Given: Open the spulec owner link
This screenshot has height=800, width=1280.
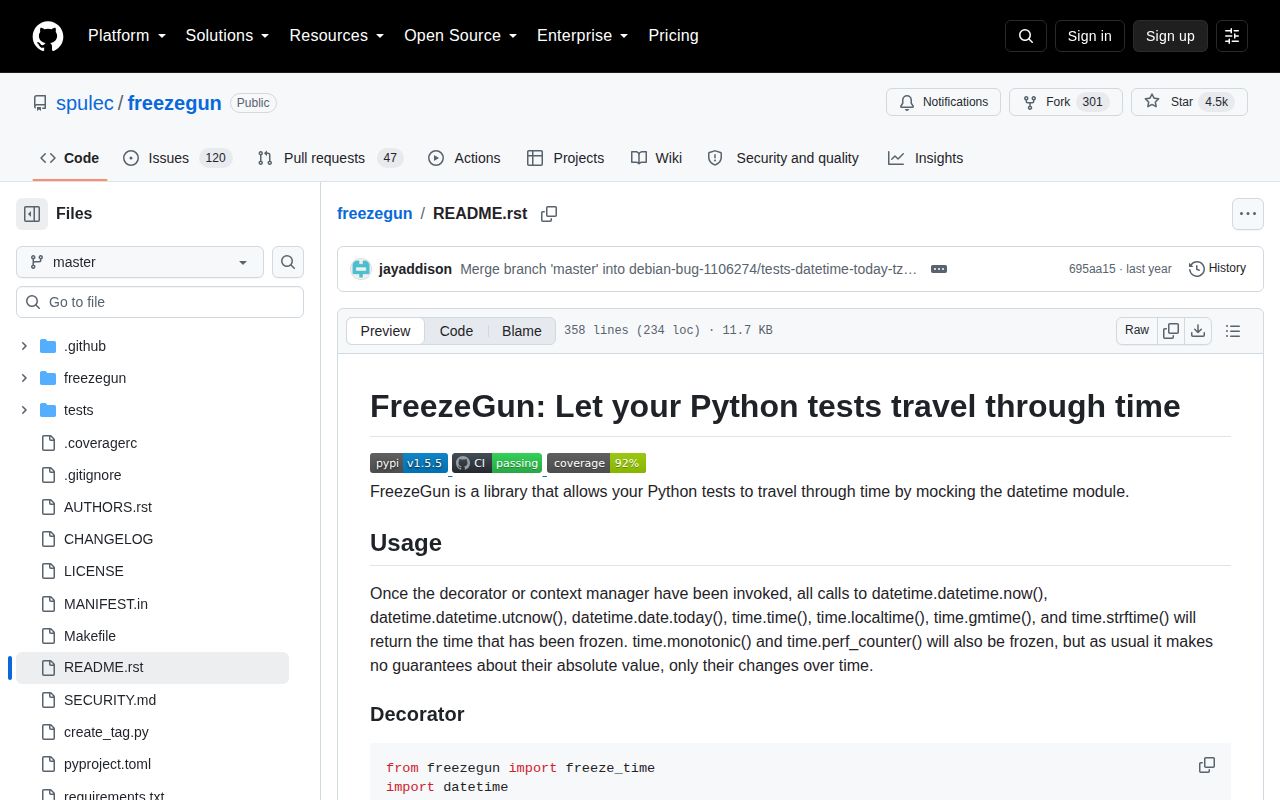Looking at the screenshot, I should [85, 103].
